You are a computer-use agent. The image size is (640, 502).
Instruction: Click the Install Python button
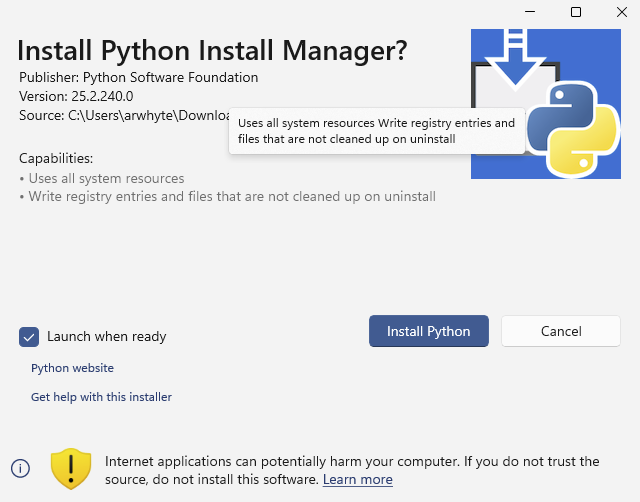click(429, 331)
